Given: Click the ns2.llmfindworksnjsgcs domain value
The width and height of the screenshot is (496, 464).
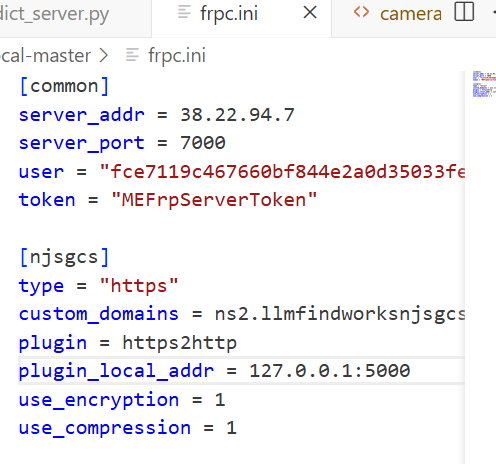Looking at the screenshot, I should click(340, 314).
